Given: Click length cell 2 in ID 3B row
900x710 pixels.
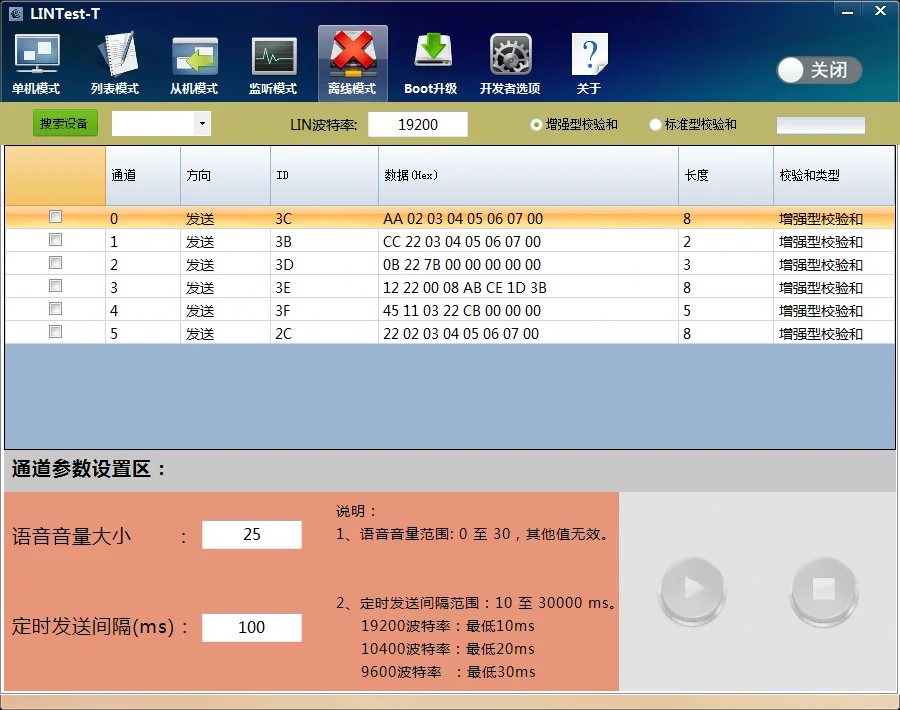Looking at the screenshot, I should tap(726, 242).
